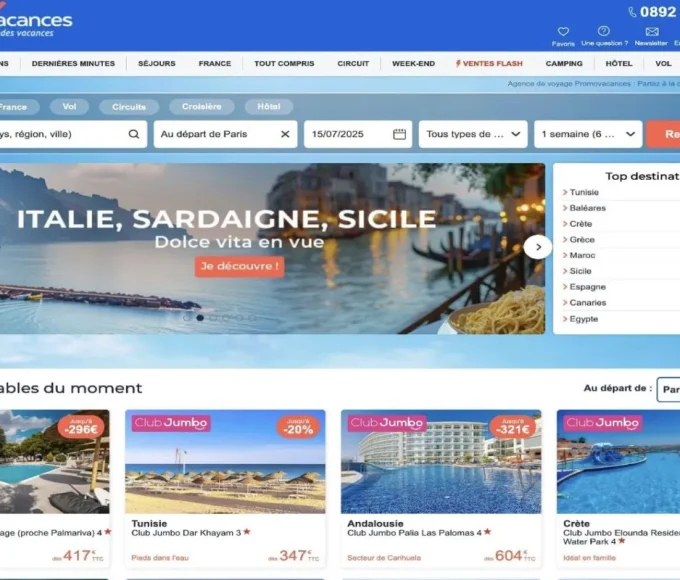Expand the 'Tous types de' dropdown
Image resolution: width=680 pixels, height=580 pixels.
[473, 134]
